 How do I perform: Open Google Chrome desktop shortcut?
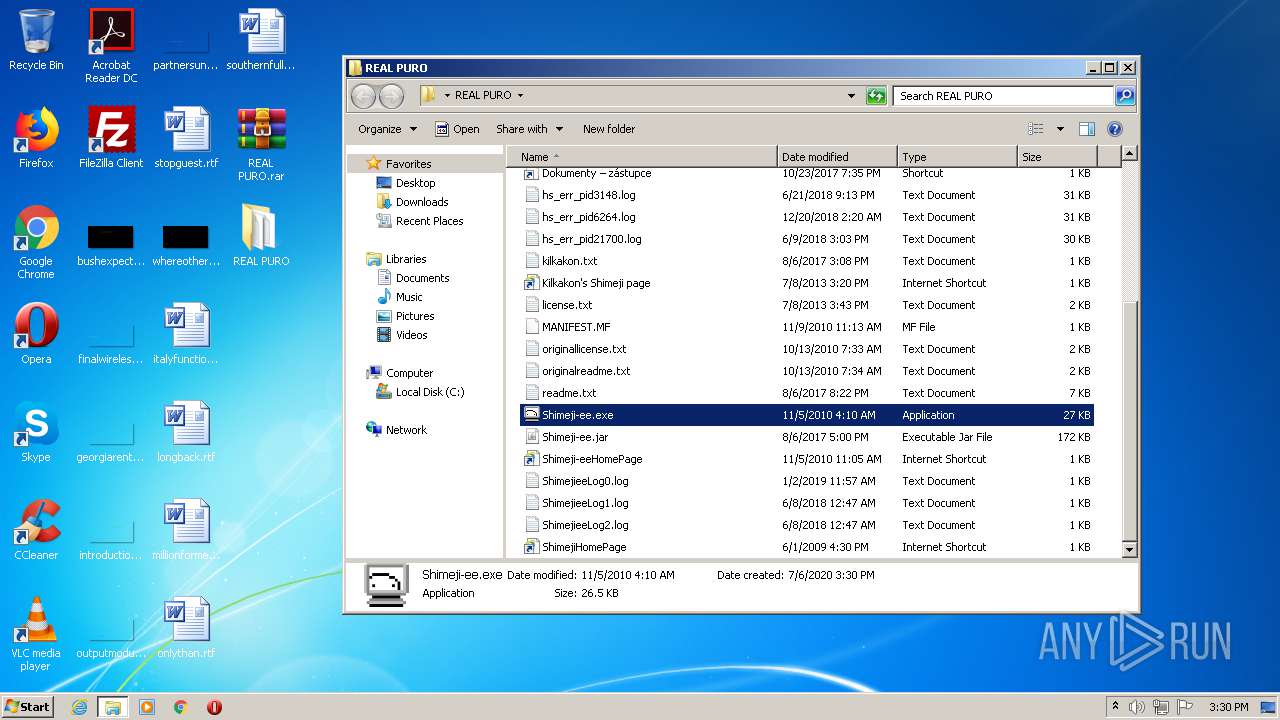tap(36, 242)
